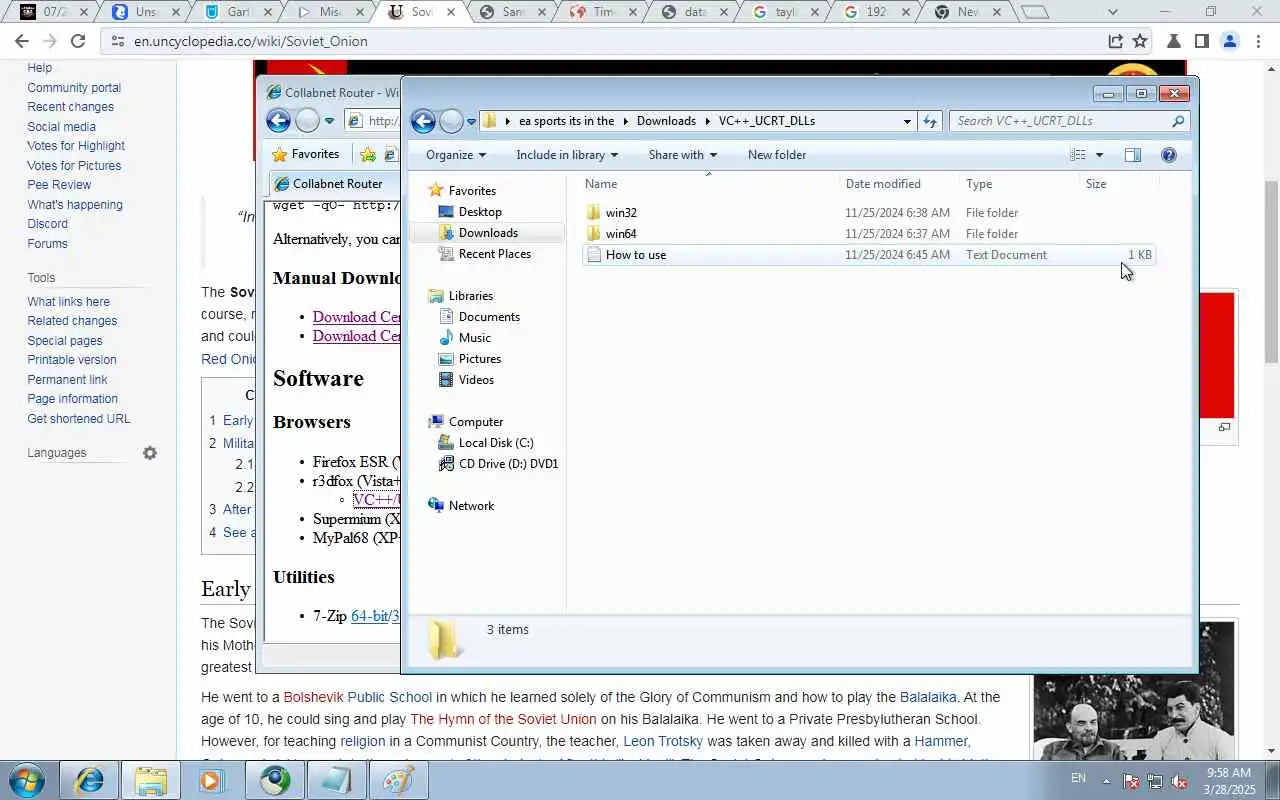Open Internet Explorer from taskbar

click(89, 780)
